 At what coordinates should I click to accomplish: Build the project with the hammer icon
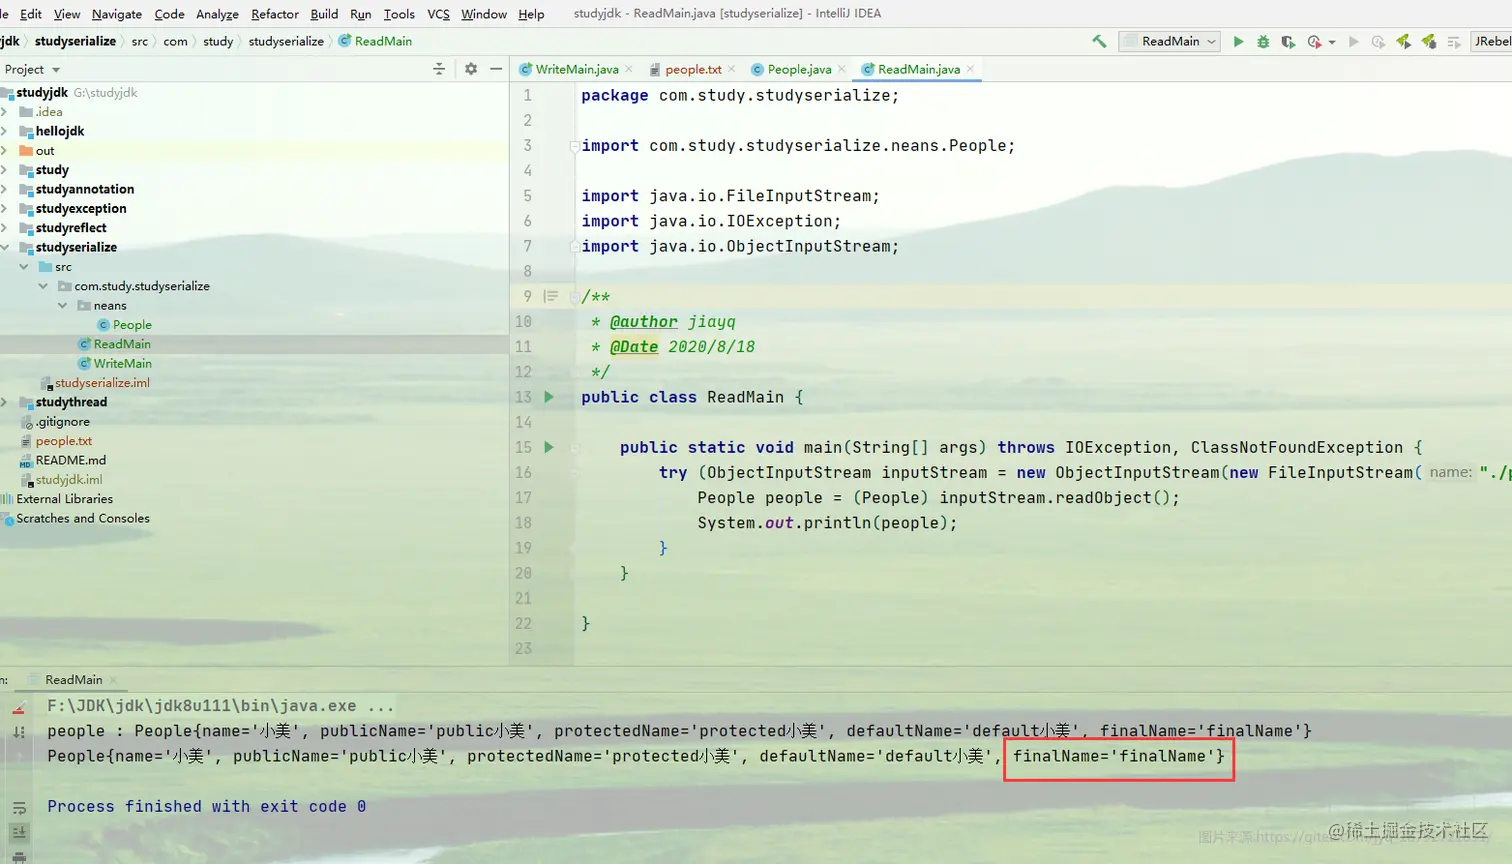(1099, 41)
